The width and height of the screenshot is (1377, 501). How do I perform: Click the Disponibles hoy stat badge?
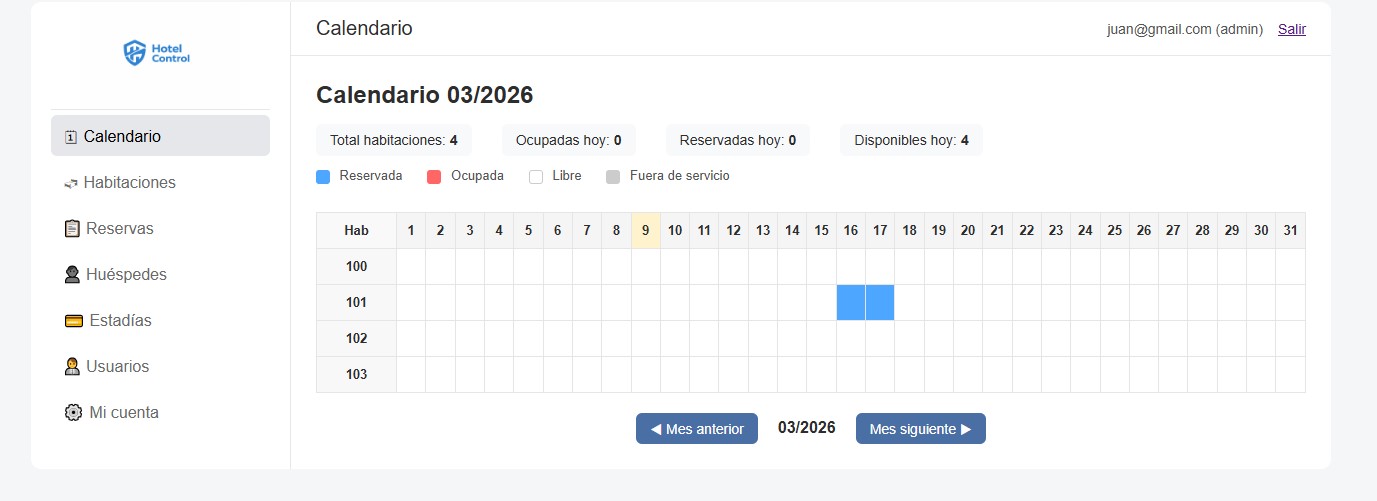pos(911,140)
